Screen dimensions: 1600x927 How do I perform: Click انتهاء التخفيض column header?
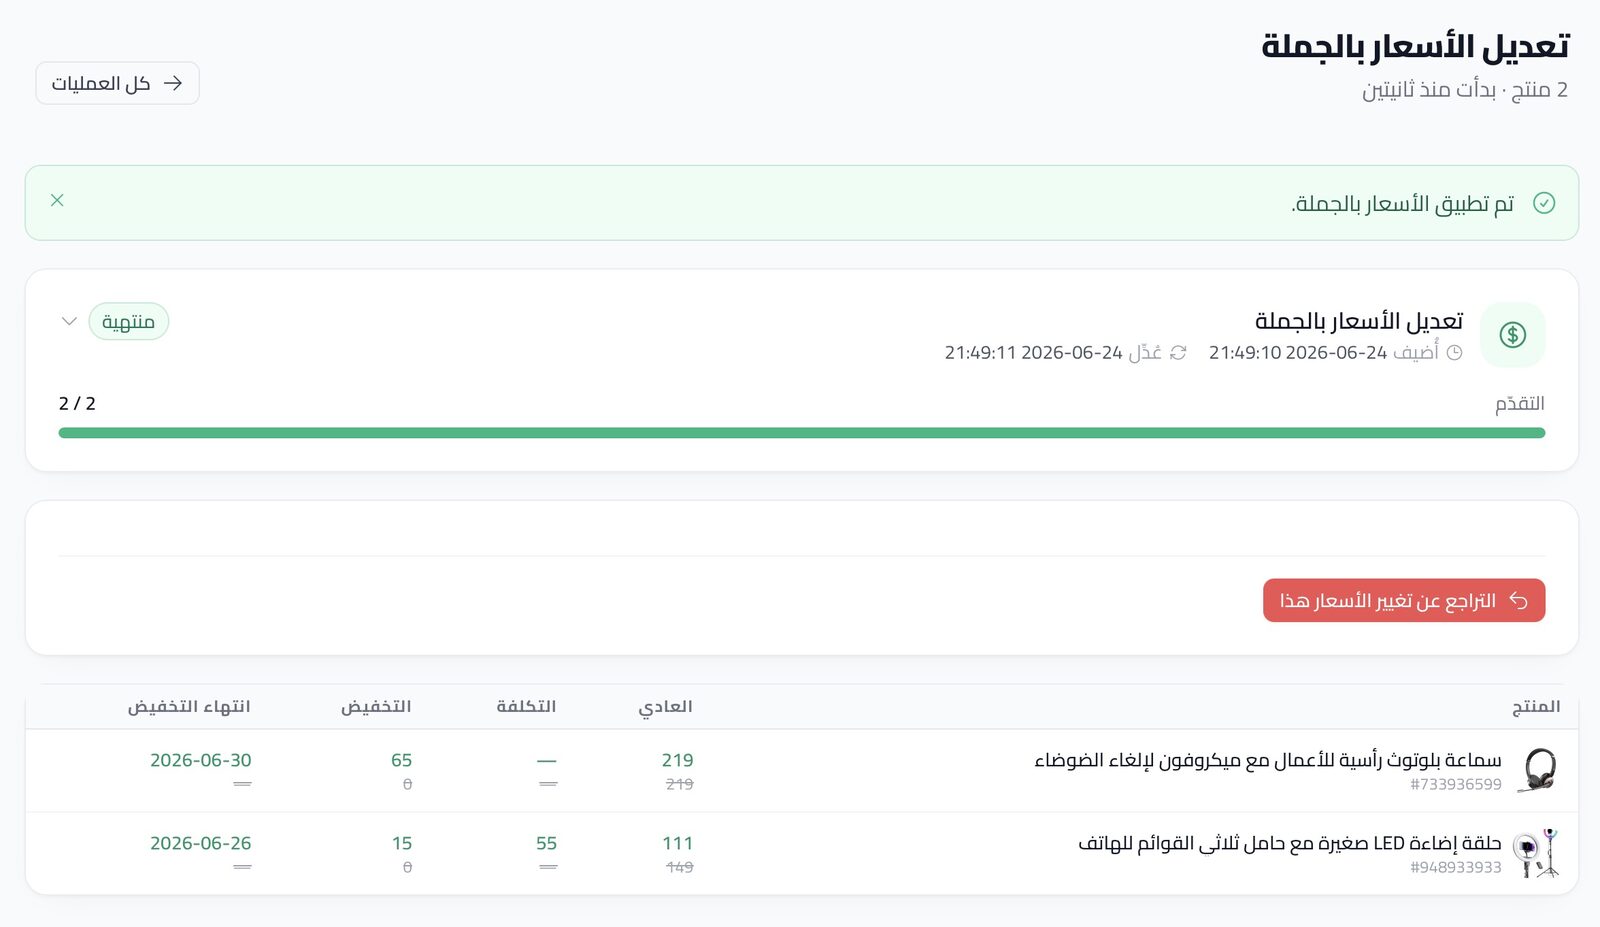(x=189, y=706)
